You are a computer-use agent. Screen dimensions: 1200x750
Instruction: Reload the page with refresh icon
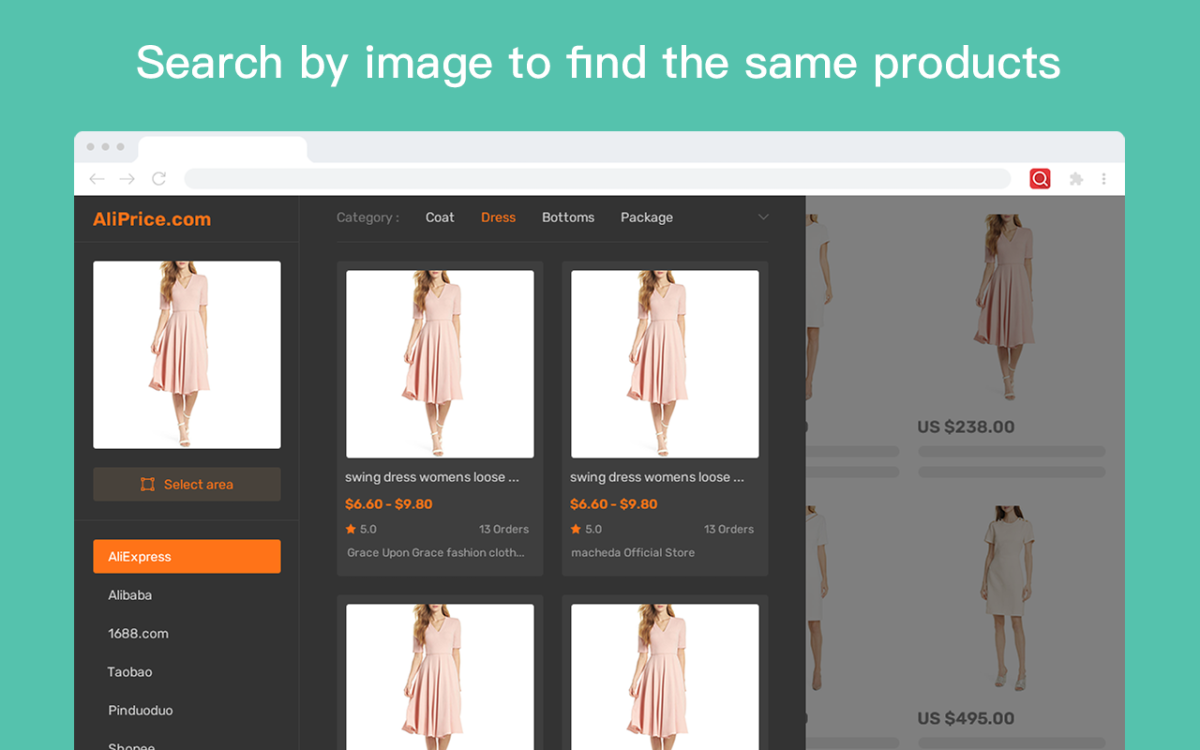click(x=159, y=179)
